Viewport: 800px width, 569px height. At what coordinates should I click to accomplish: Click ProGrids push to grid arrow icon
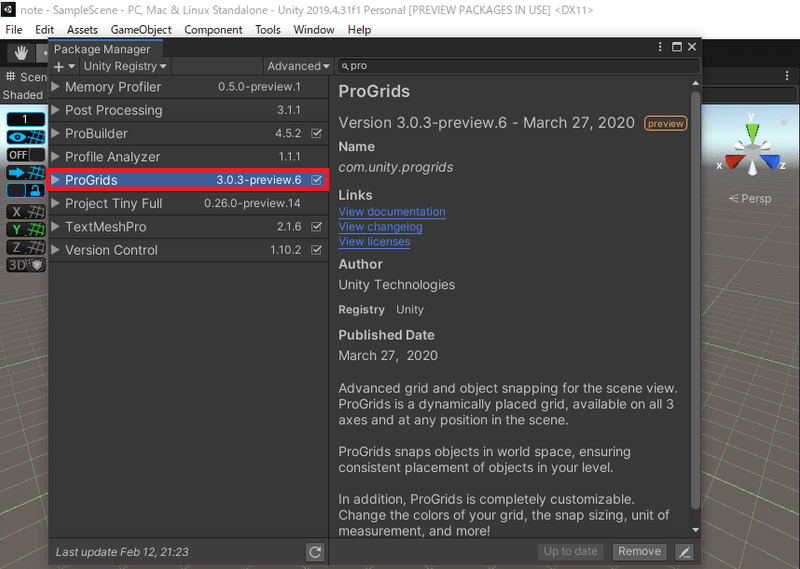click(26, 173)
